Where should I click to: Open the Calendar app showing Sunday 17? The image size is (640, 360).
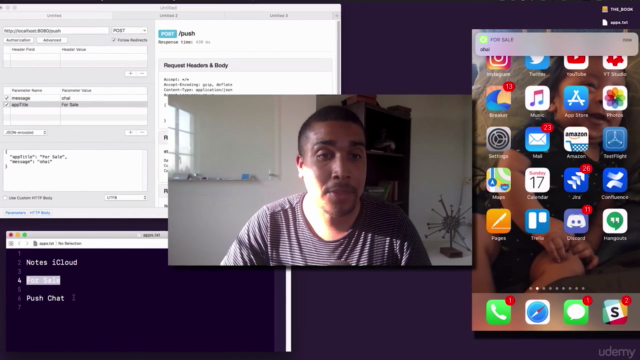tap(537, 180)
